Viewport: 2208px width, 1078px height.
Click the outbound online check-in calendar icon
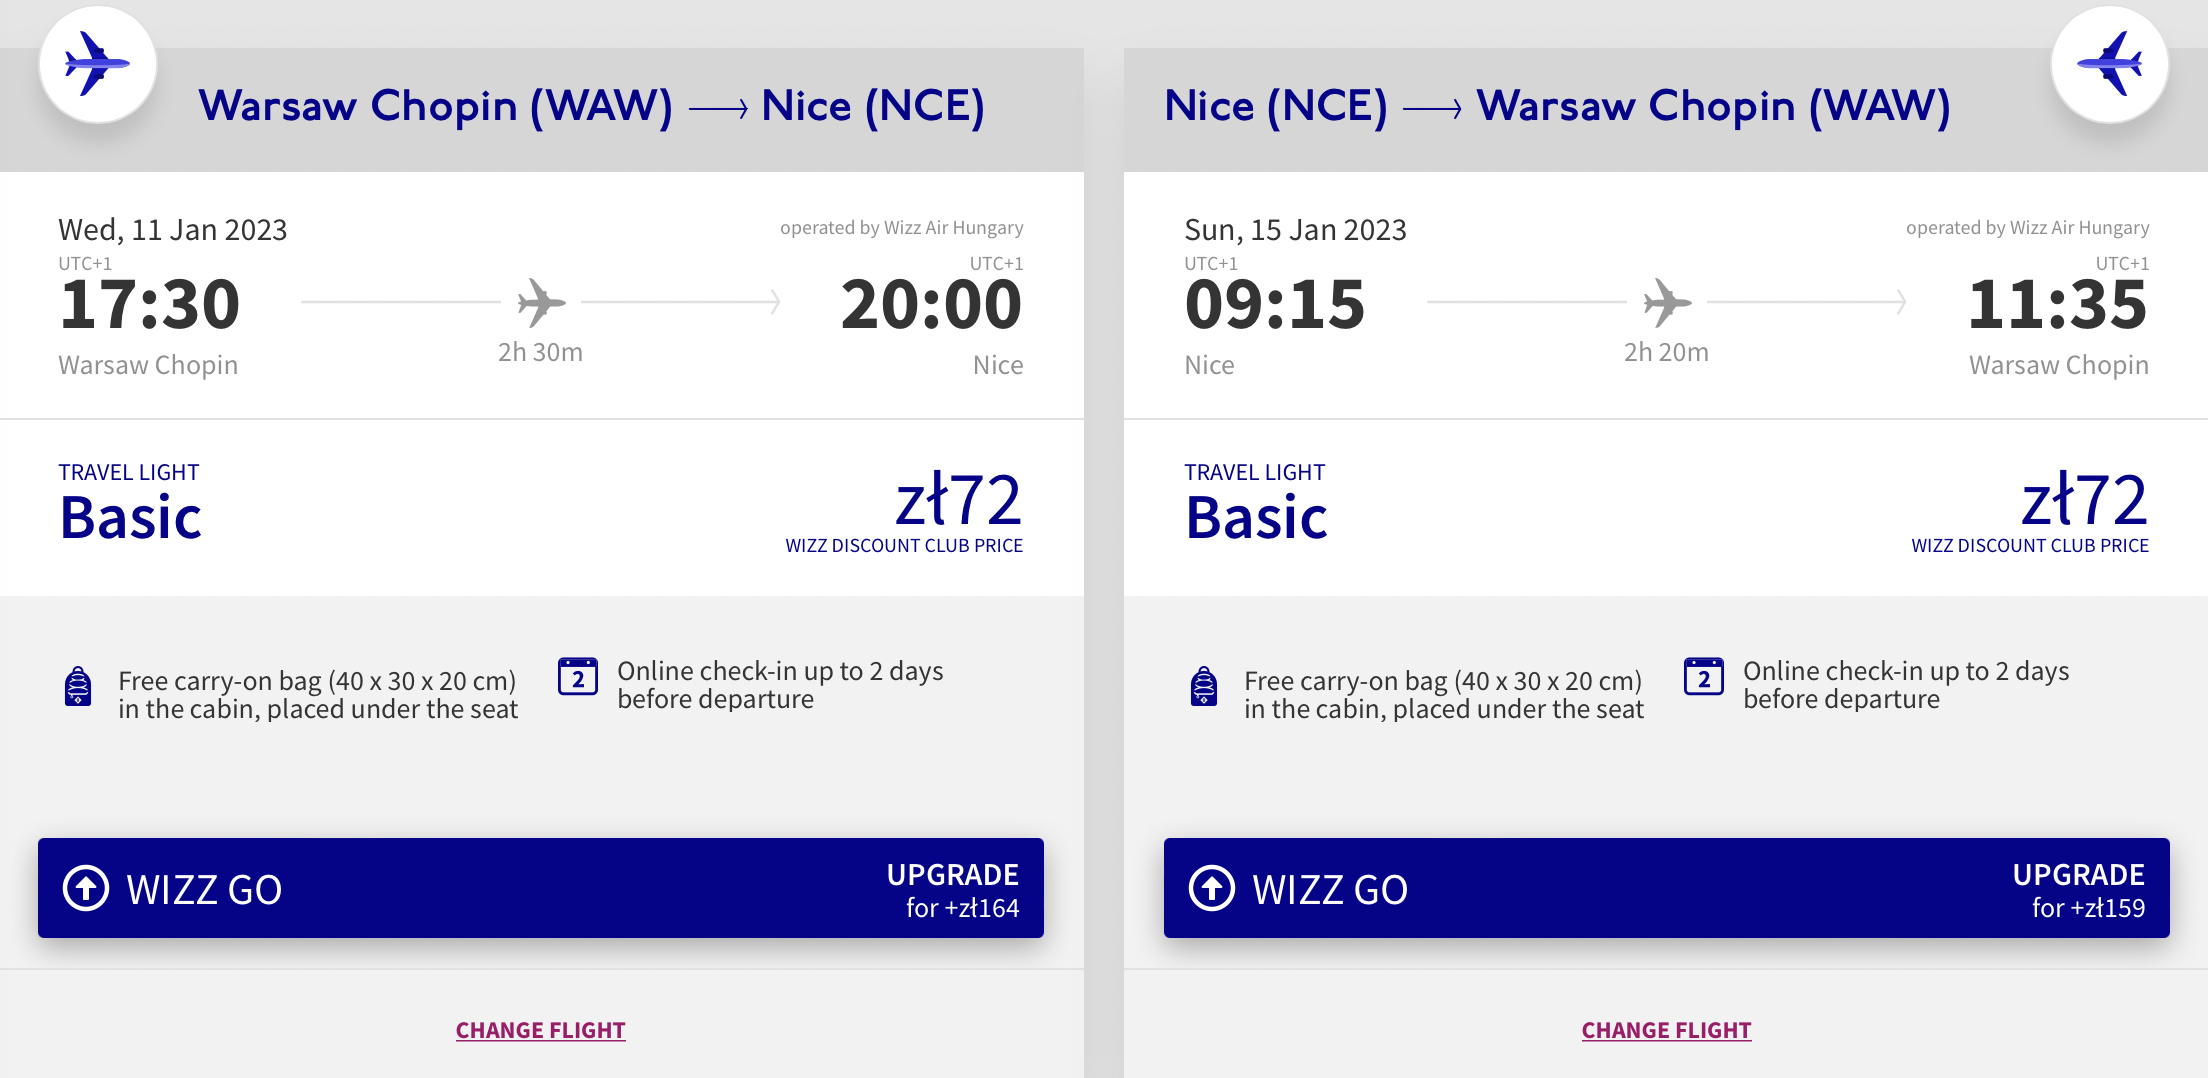click(x=578, y=677)
